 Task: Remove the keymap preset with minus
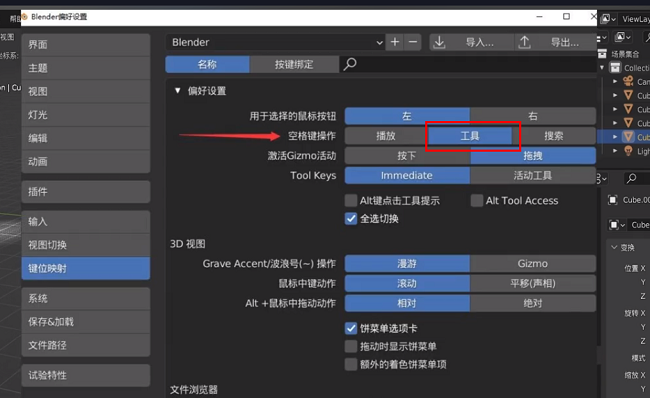tap(413, 42)
